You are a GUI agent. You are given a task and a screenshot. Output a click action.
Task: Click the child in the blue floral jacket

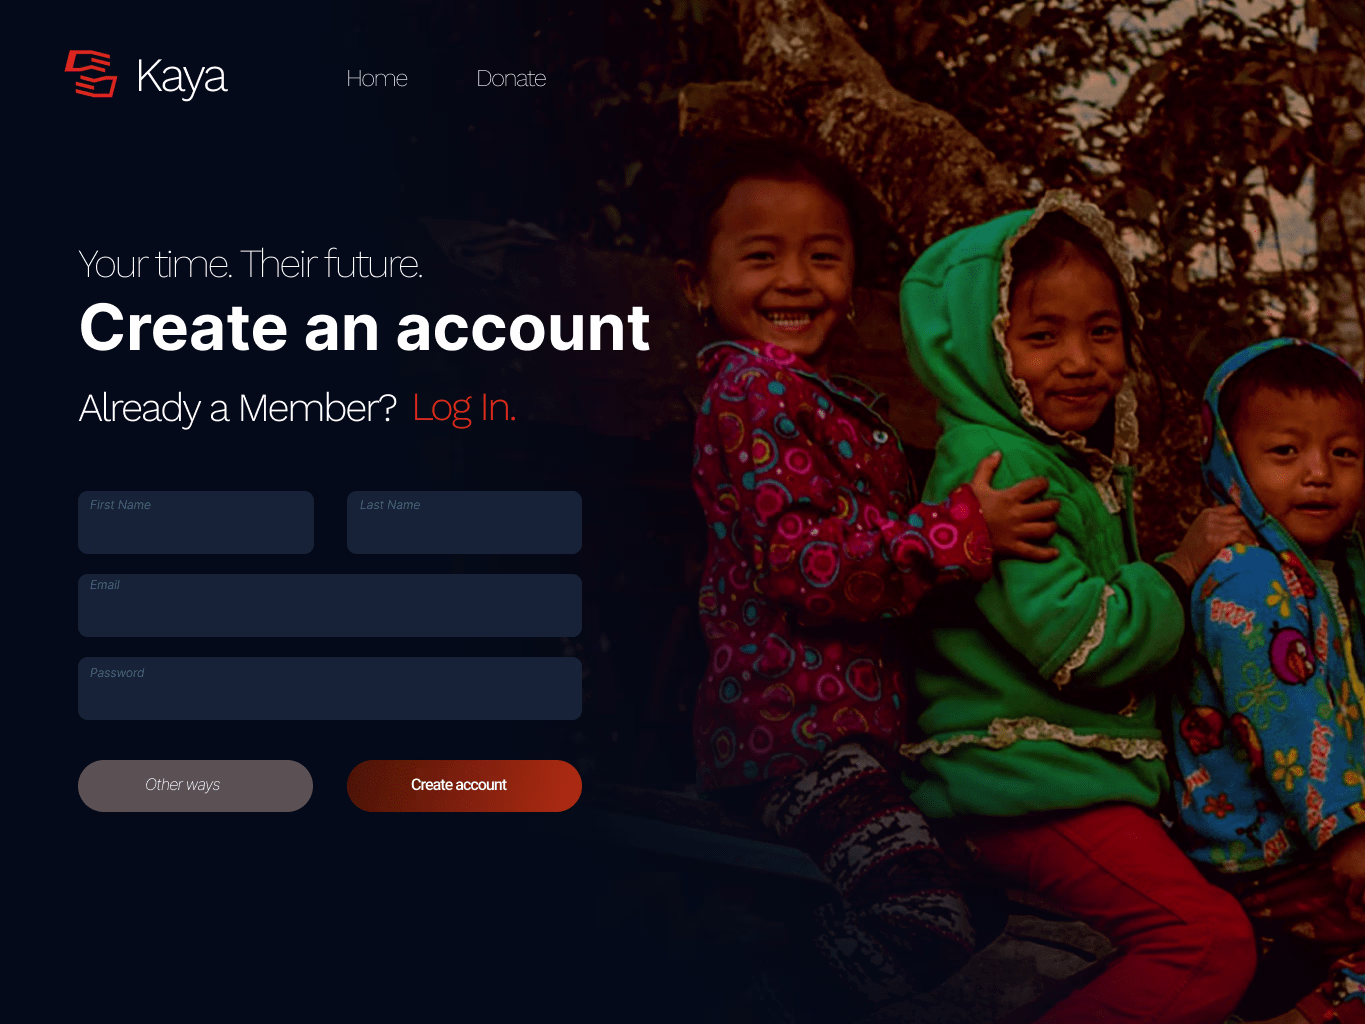coord(1280,600)
